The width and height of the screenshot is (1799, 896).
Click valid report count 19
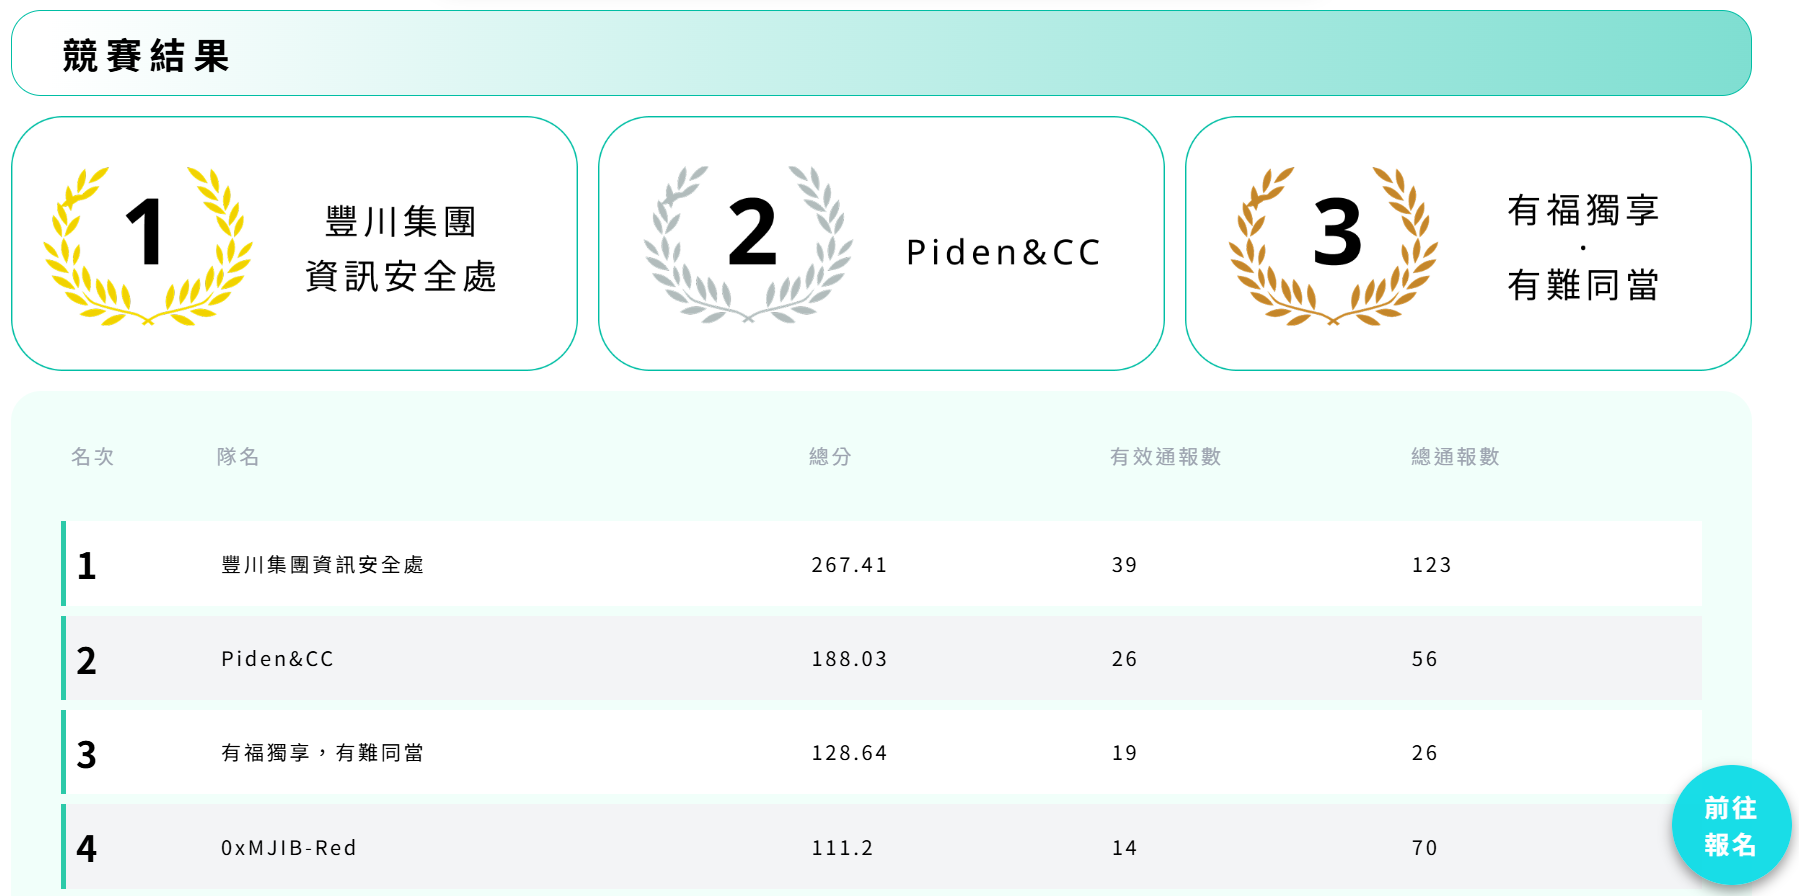point(1125,753)
